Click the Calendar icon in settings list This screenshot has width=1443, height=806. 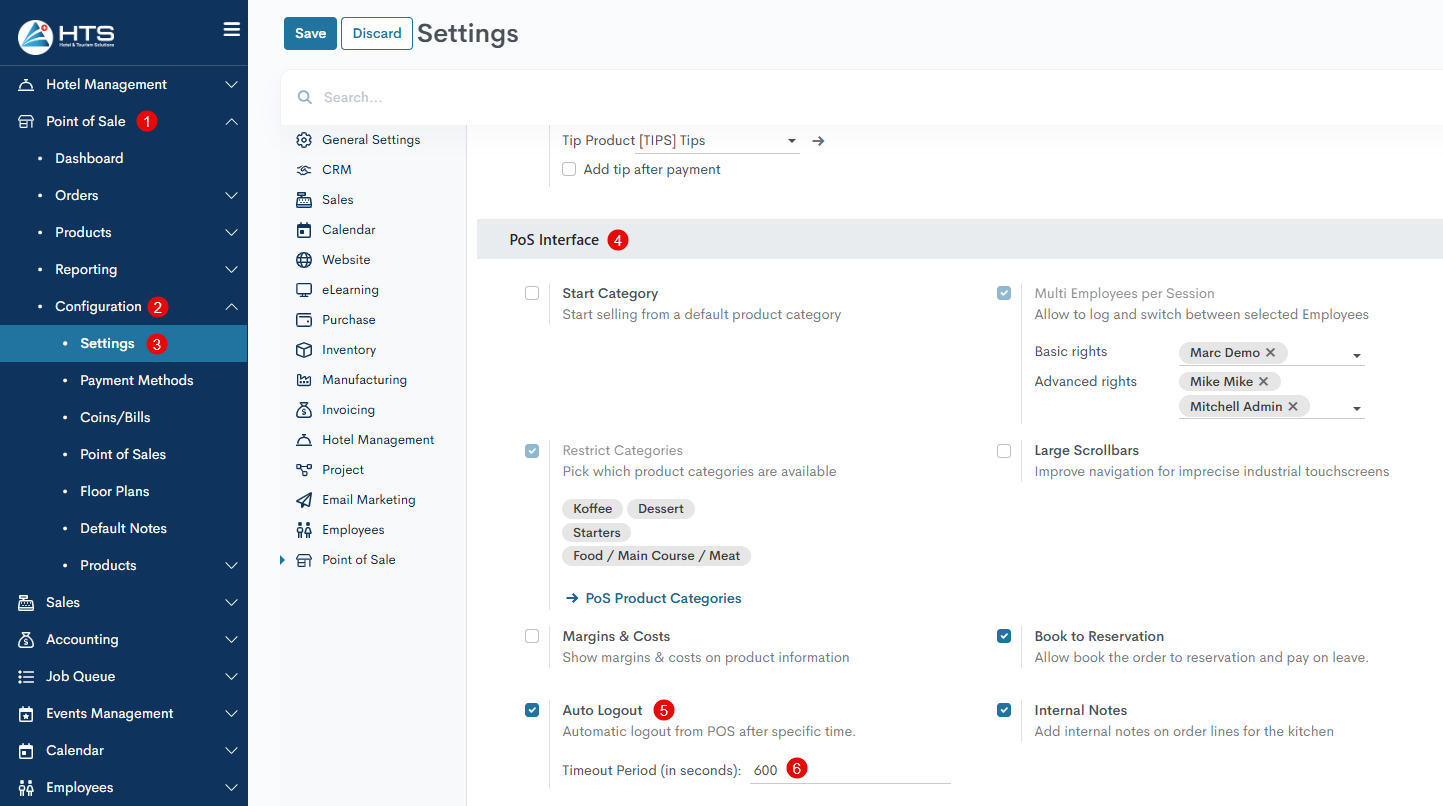tap(304, 230)
